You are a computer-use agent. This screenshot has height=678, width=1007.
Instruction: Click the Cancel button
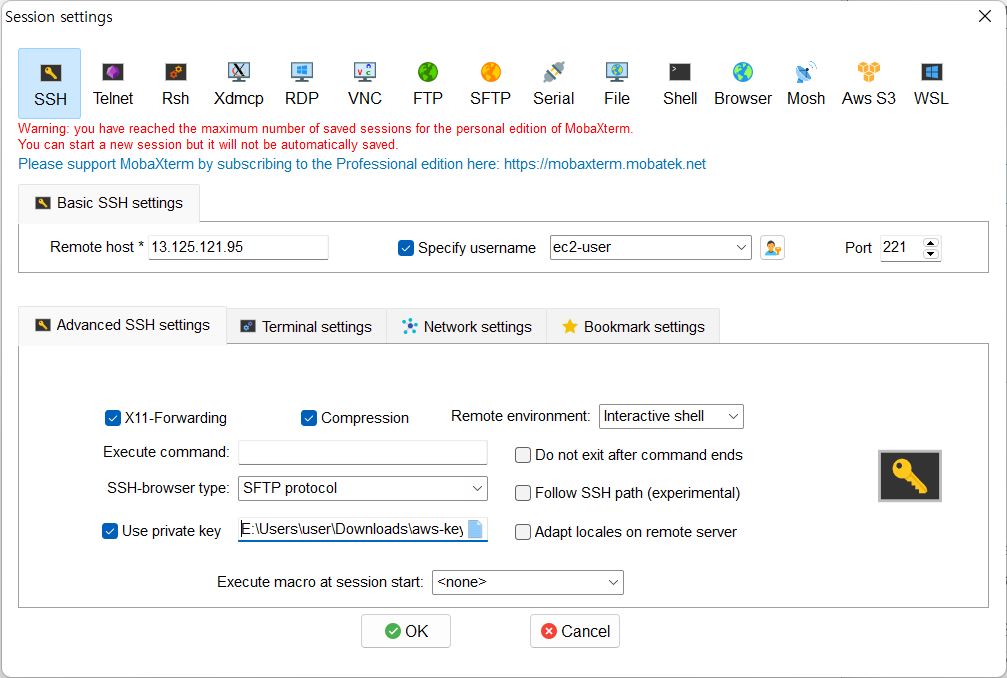[575, 632]
